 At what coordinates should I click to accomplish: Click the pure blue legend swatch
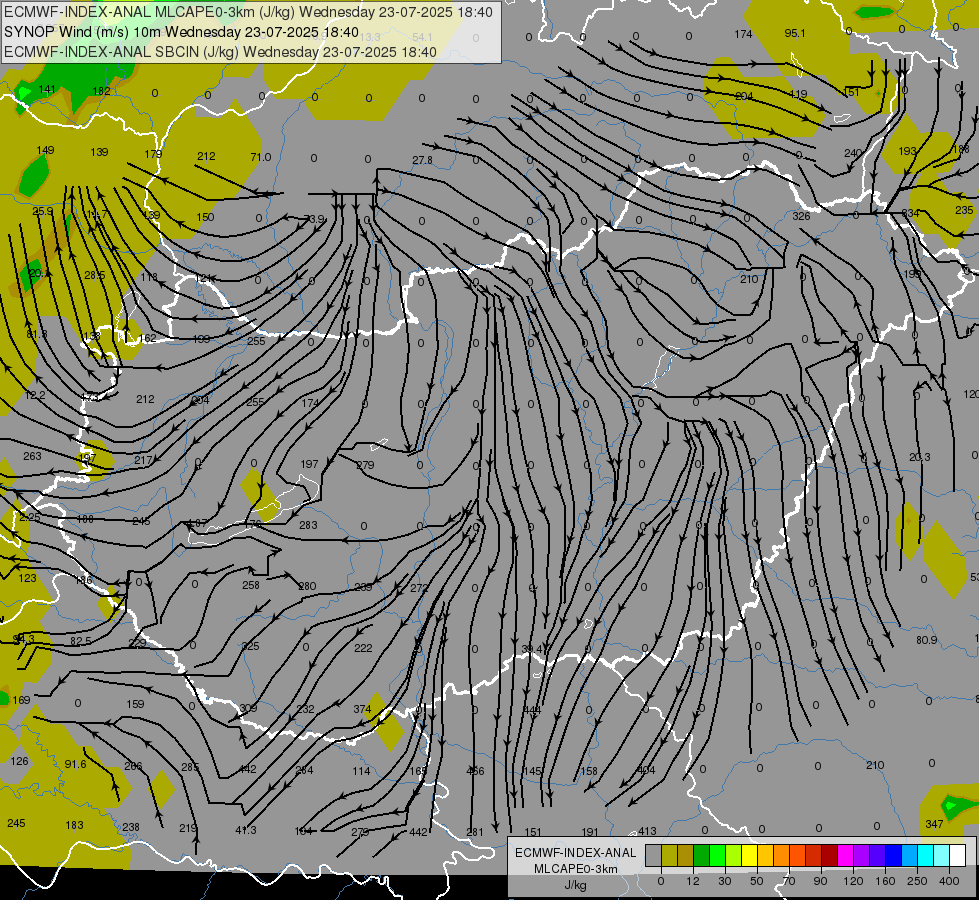click(x=894, y=856)
